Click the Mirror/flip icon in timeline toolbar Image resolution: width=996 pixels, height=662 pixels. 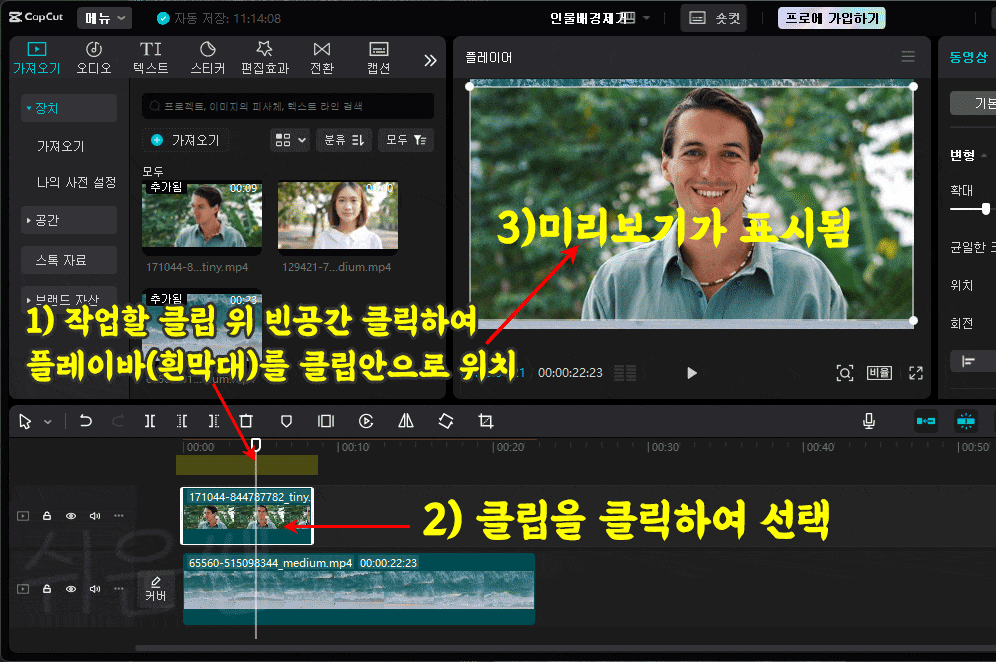click(x=406, y=421)
